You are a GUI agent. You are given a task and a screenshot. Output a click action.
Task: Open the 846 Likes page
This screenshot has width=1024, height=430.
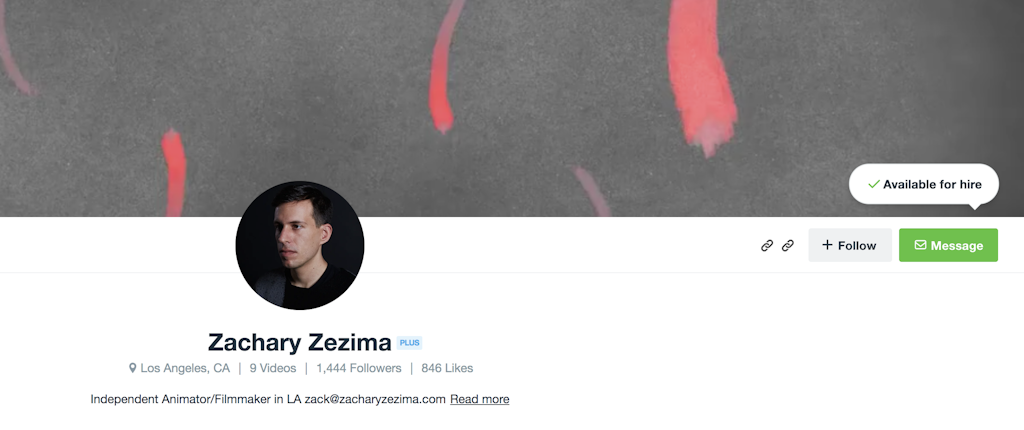pos(447,368)
